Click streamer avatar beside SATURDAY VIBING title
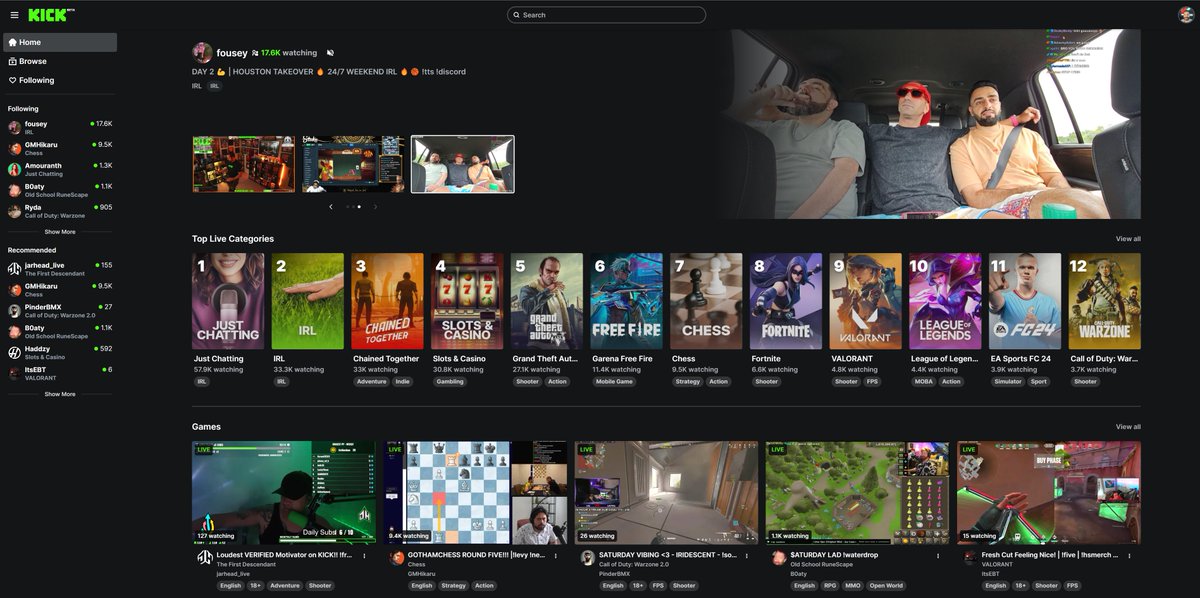The width and height of the screenshot is (1200, 598). pos(587,558)
